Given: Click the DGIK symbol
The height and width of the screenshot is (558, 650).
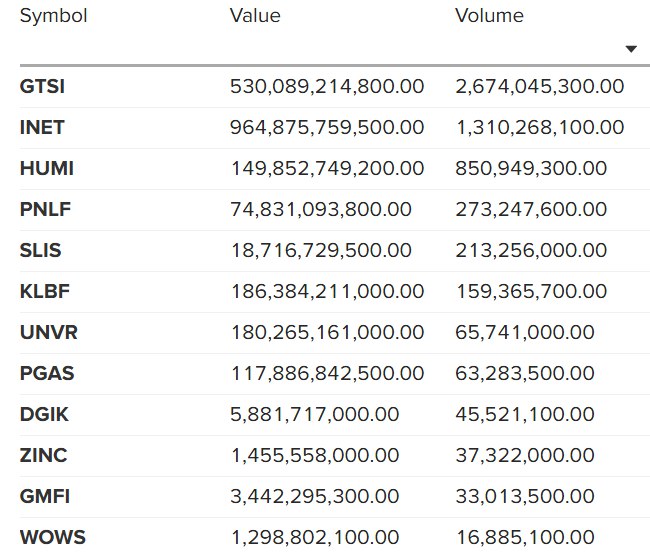Looking at the screenshot, I should click(x=44, y=414).
